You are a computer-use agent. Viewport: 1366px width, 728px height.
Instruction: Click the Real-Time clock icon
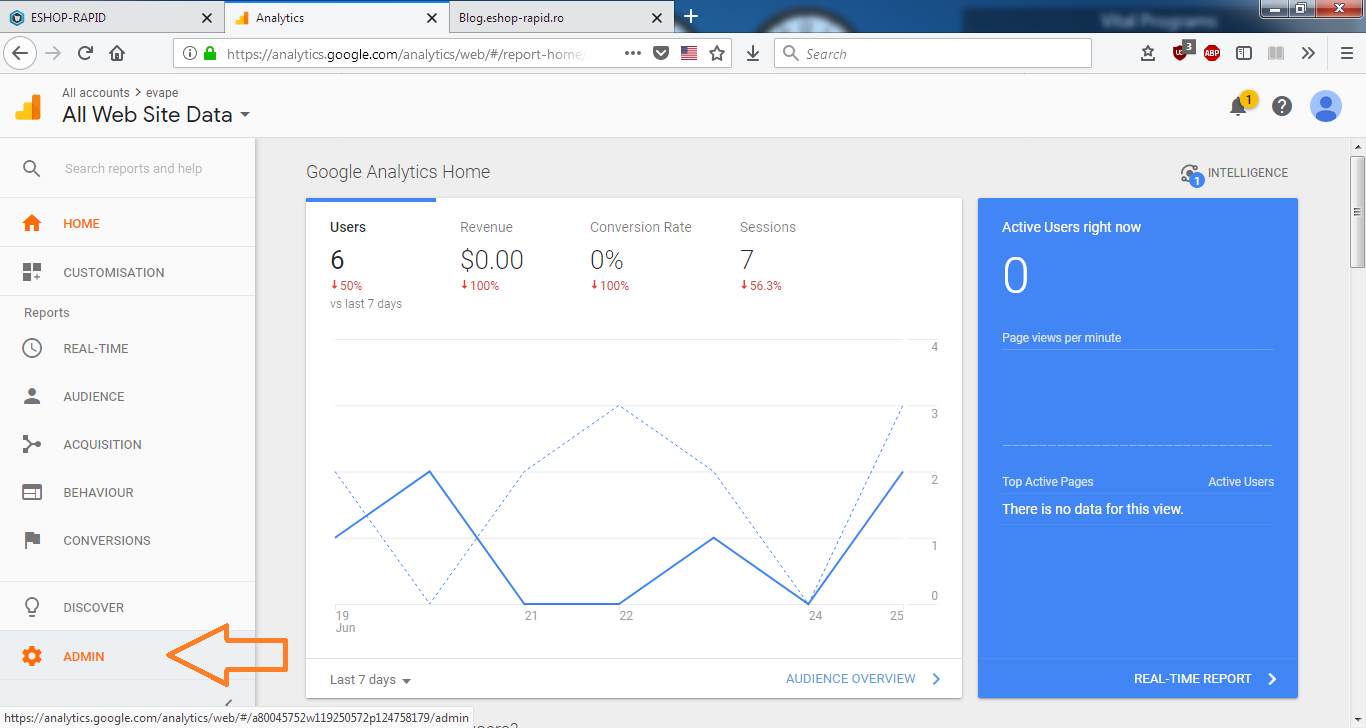(x=32, y=348)
